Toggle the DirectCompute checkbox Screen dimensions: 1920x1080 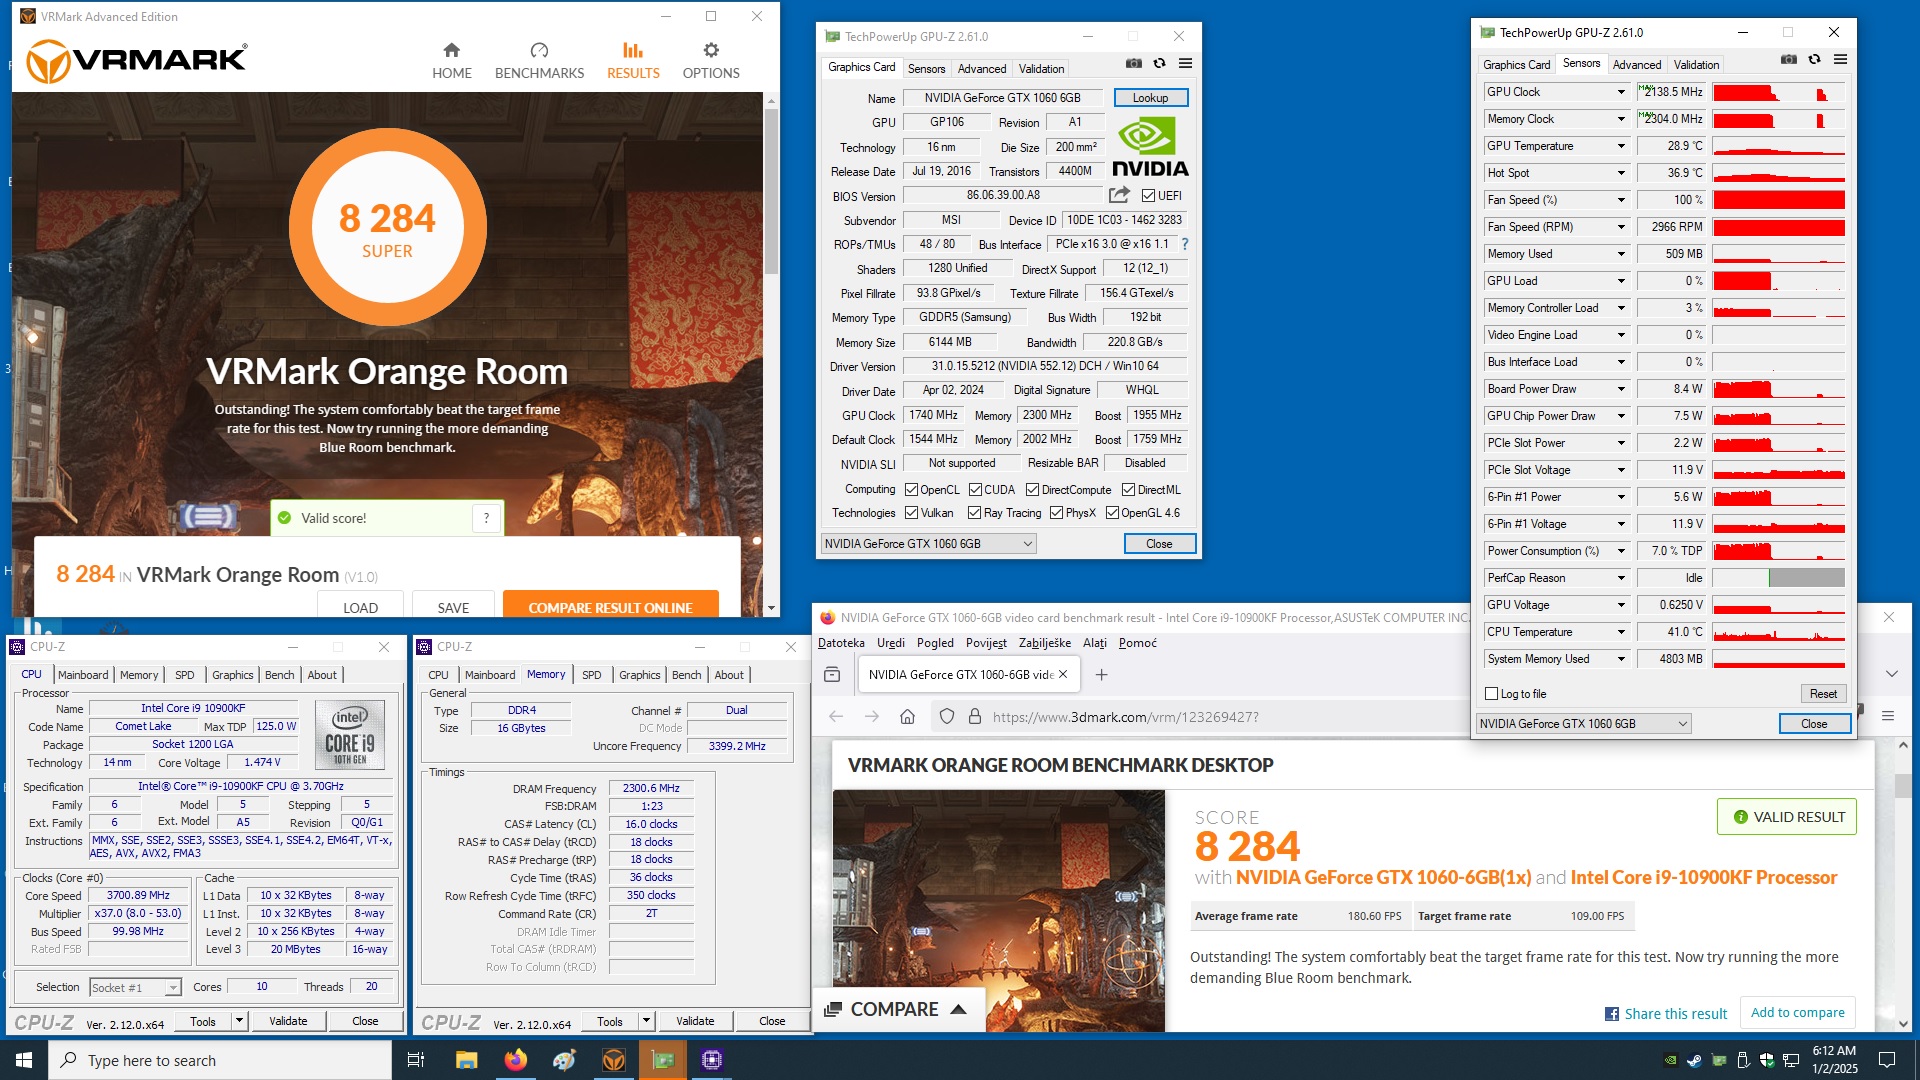(x=1032, y=490)
